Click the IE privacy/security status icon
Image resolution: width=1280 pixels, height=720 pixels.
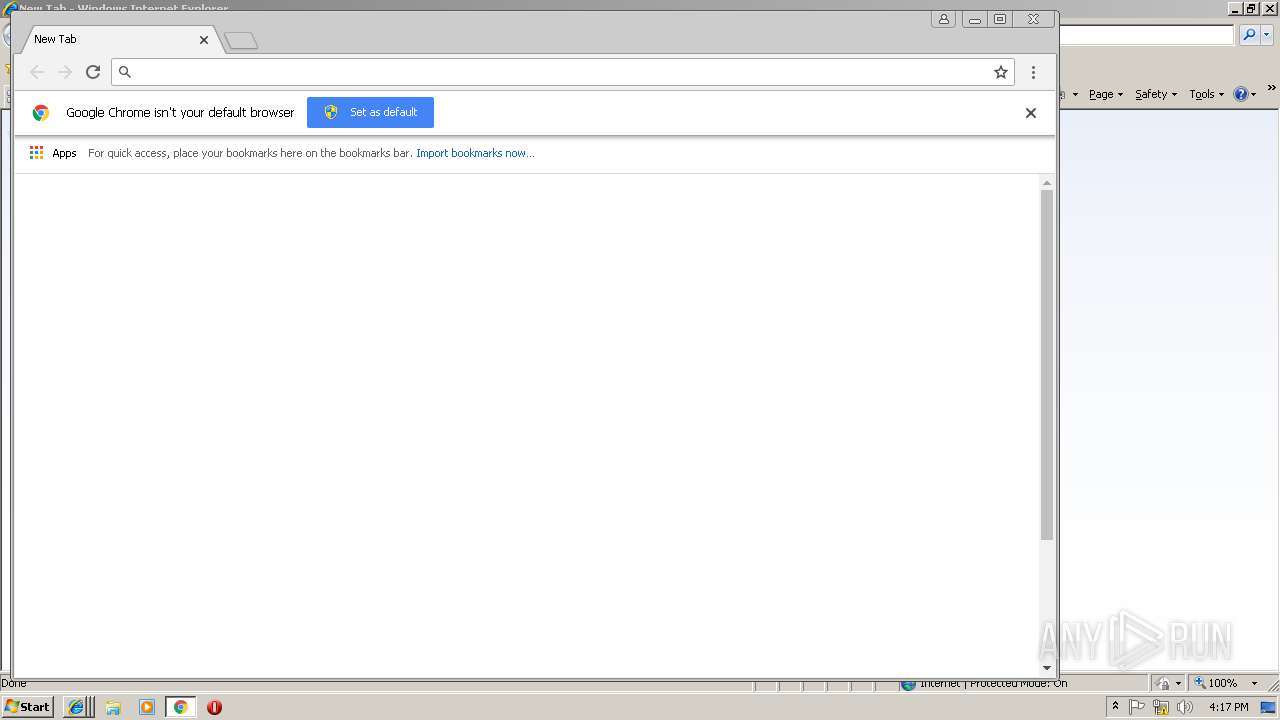tap(1163, 684)
